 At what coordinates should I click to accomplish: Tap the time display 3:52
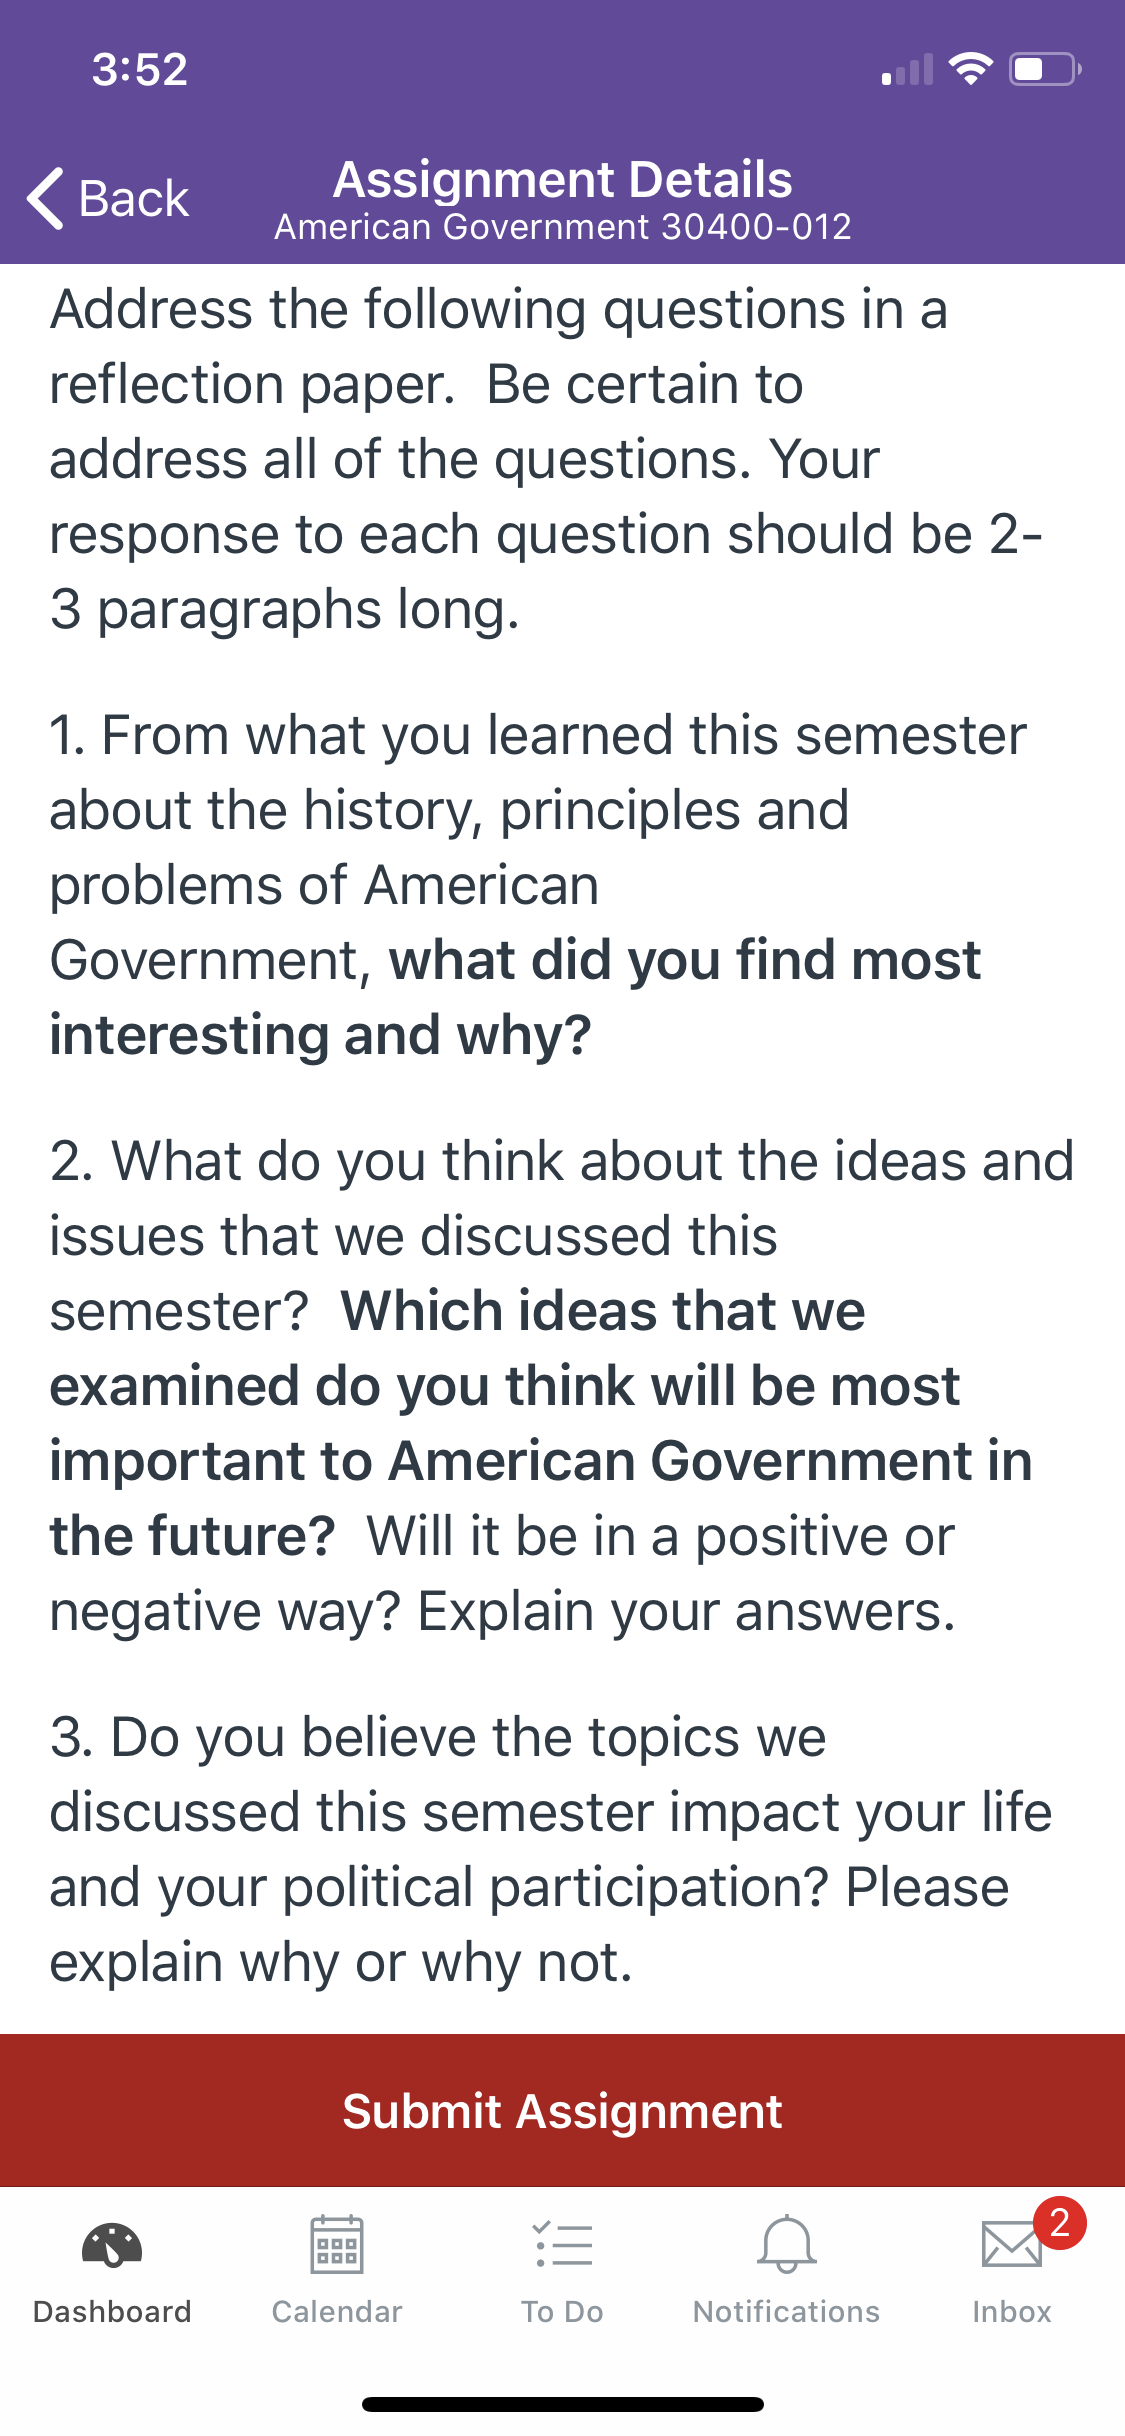click(140, 69)
